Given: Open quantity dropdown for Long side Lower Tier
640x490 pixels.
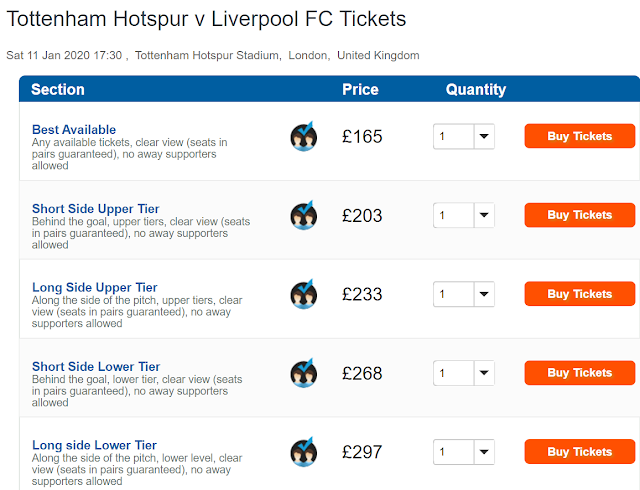Looking at the screenshot, I should (x=464, y=452).
